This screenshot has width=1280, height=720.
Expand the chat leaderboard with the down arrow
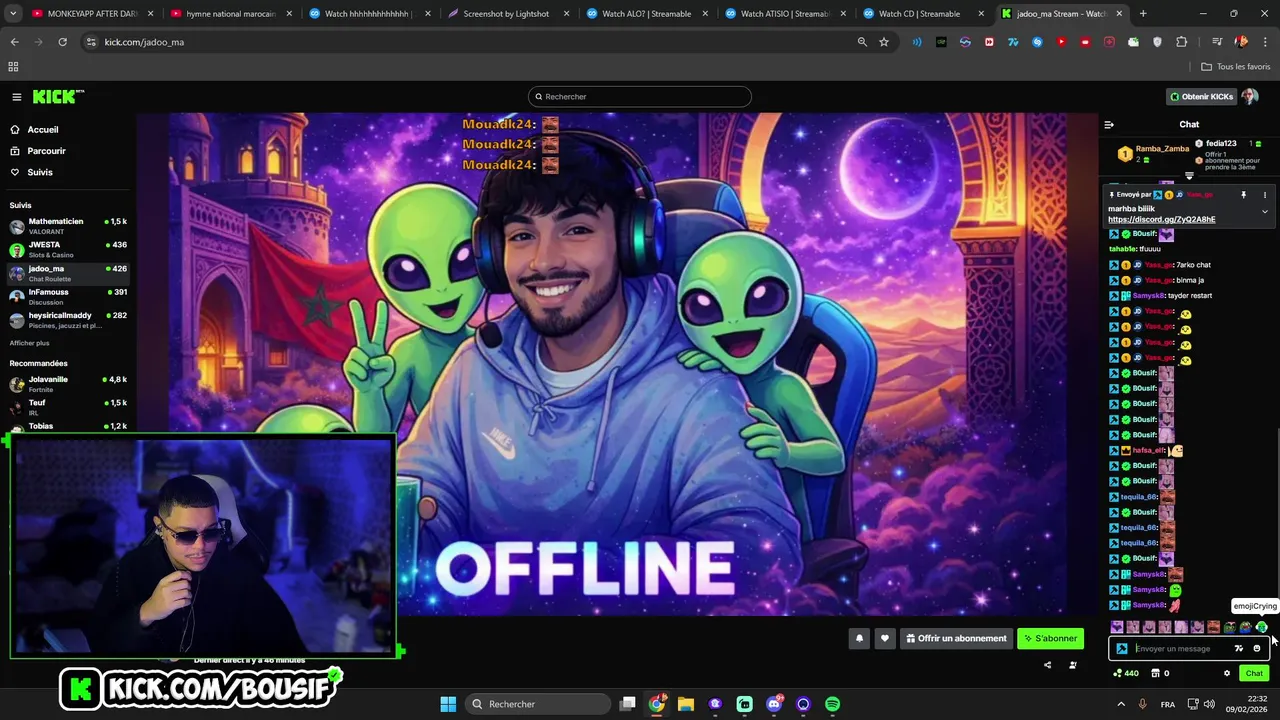[1189, 176]
